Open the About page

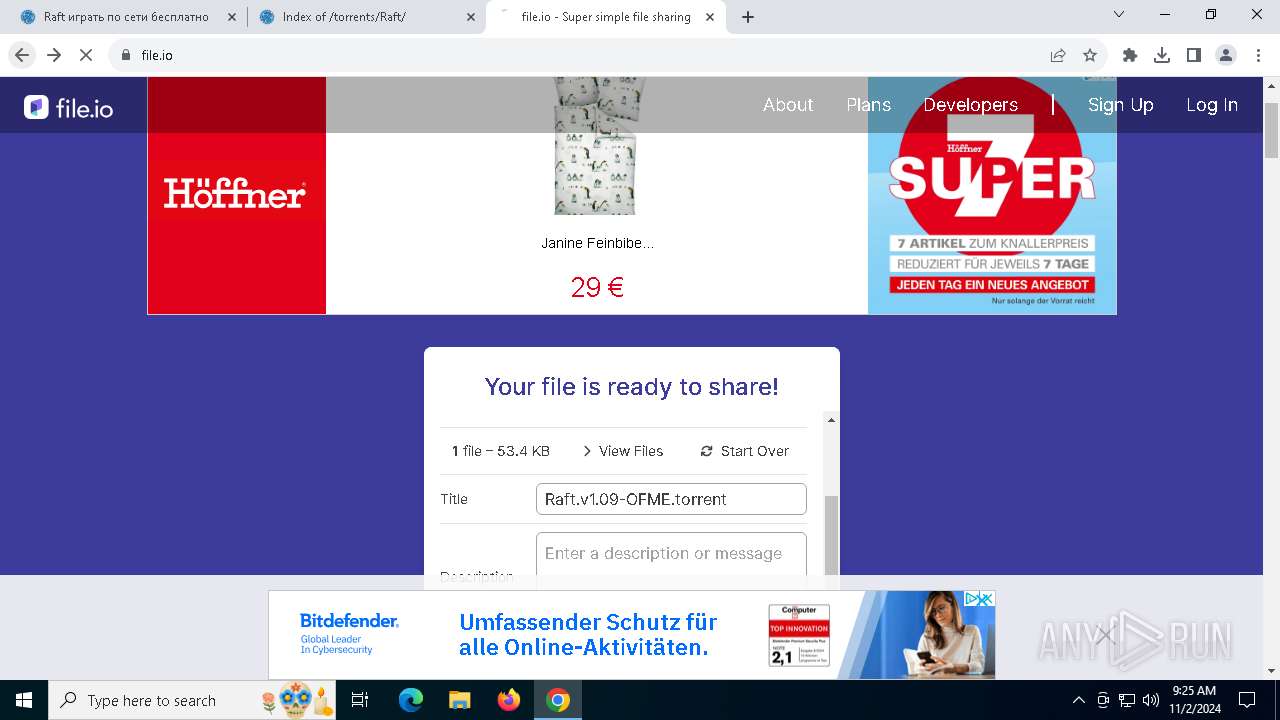pyautogui.click(x=788, y=105)
